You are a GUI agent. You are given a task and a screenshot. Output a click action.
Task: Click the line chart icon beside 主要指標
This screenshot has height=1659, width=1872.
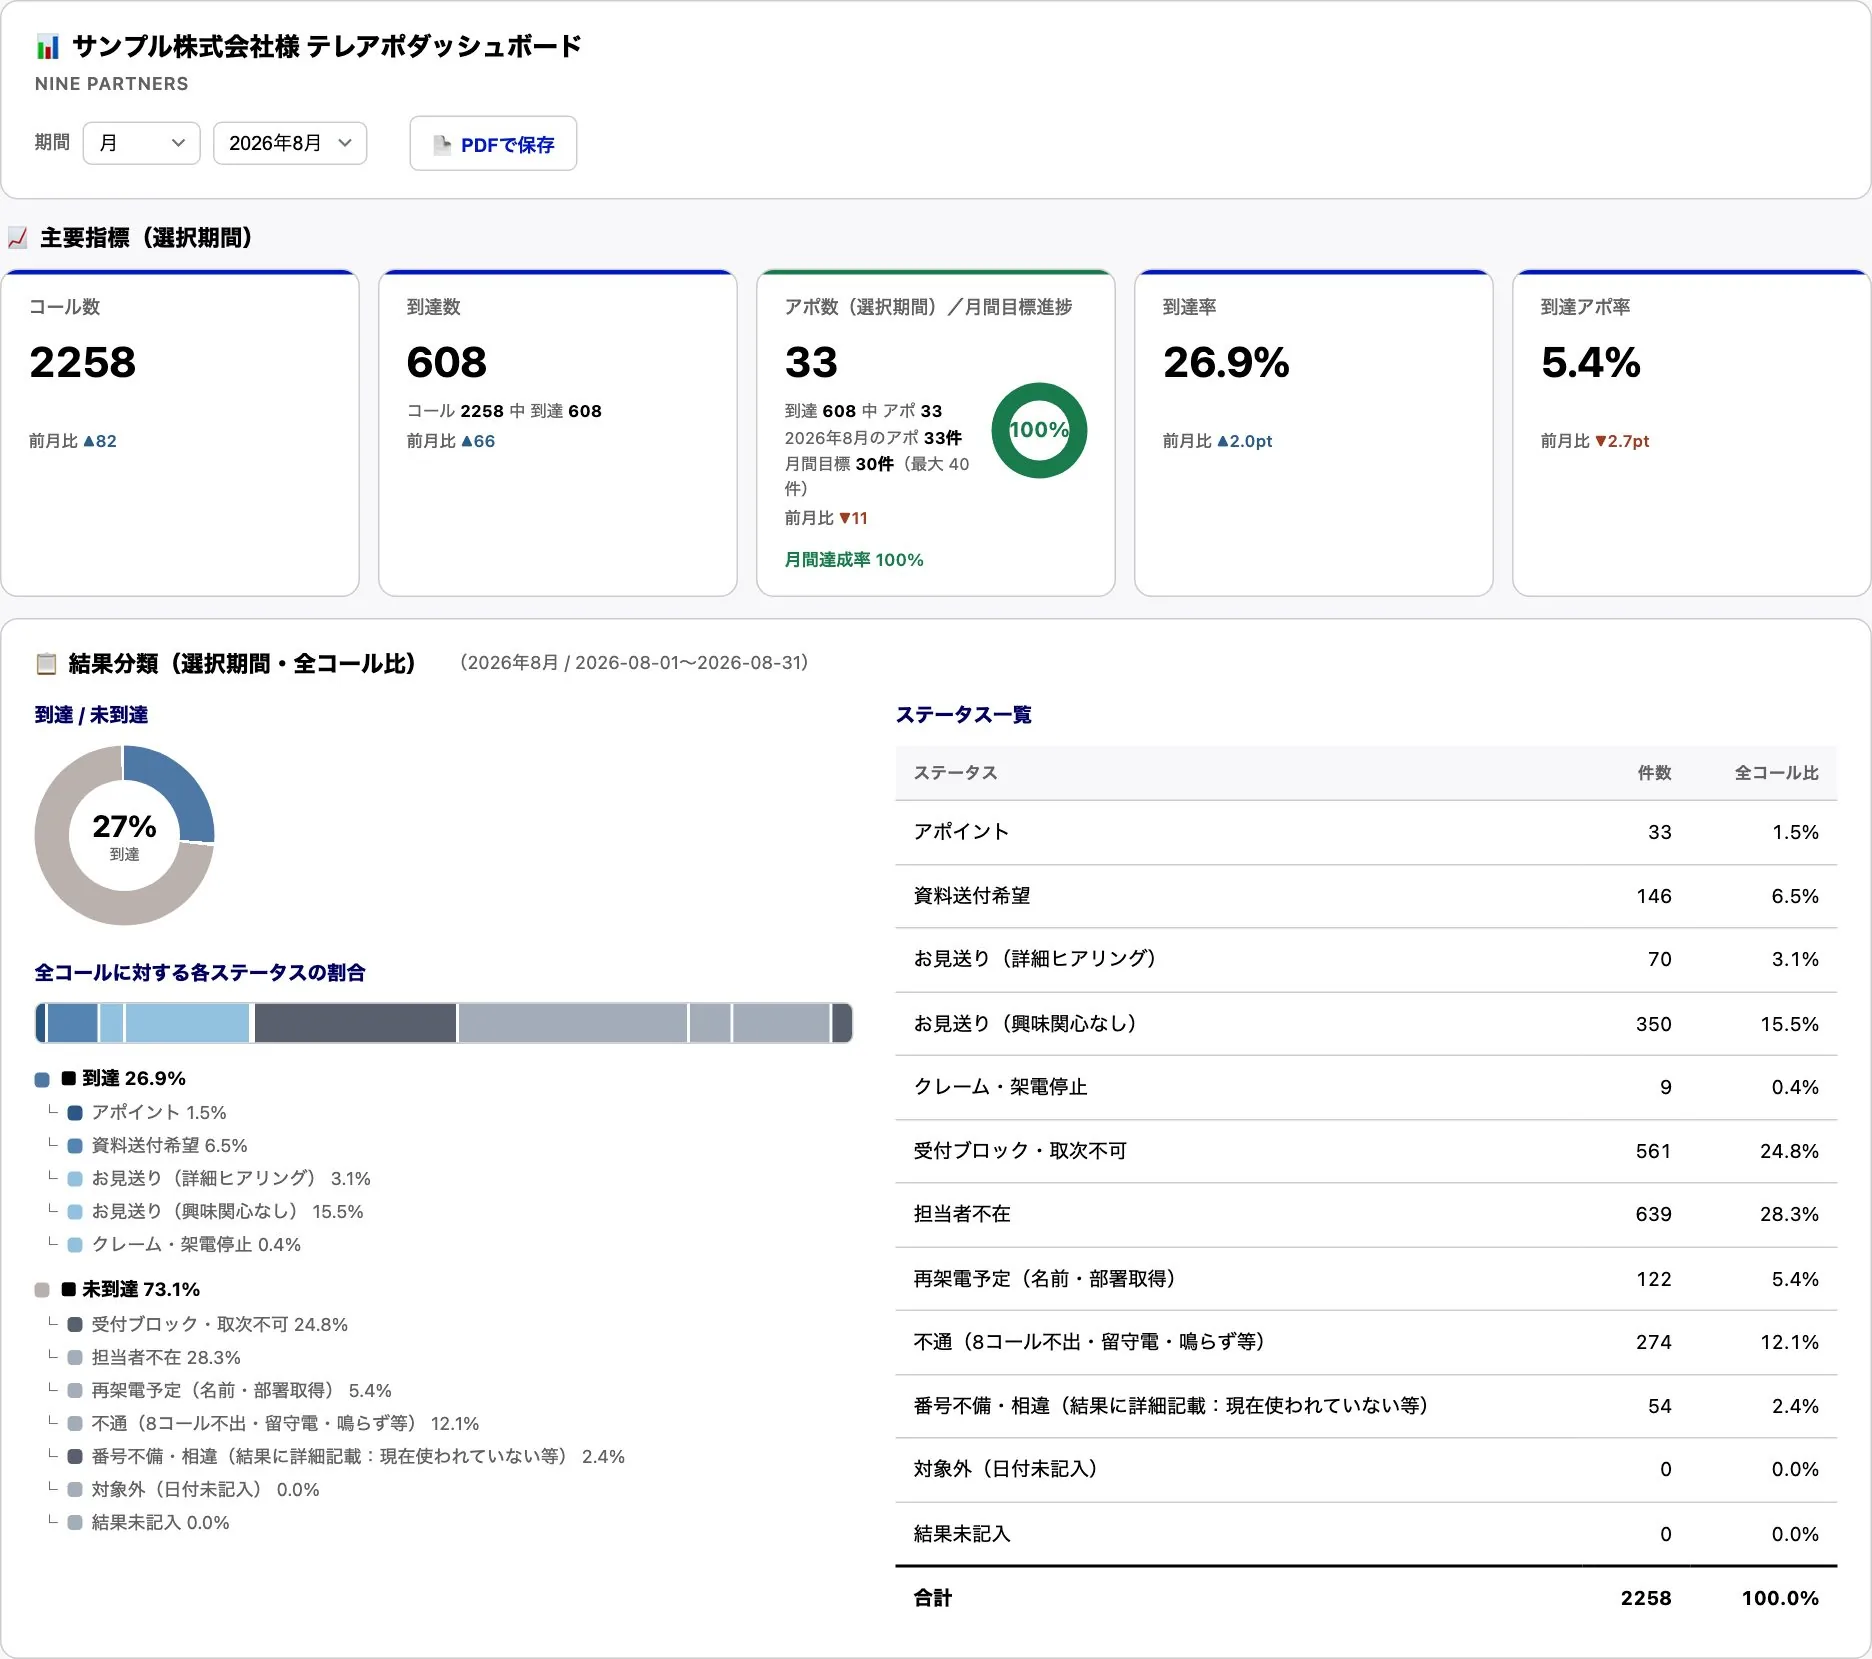[18, 238]
